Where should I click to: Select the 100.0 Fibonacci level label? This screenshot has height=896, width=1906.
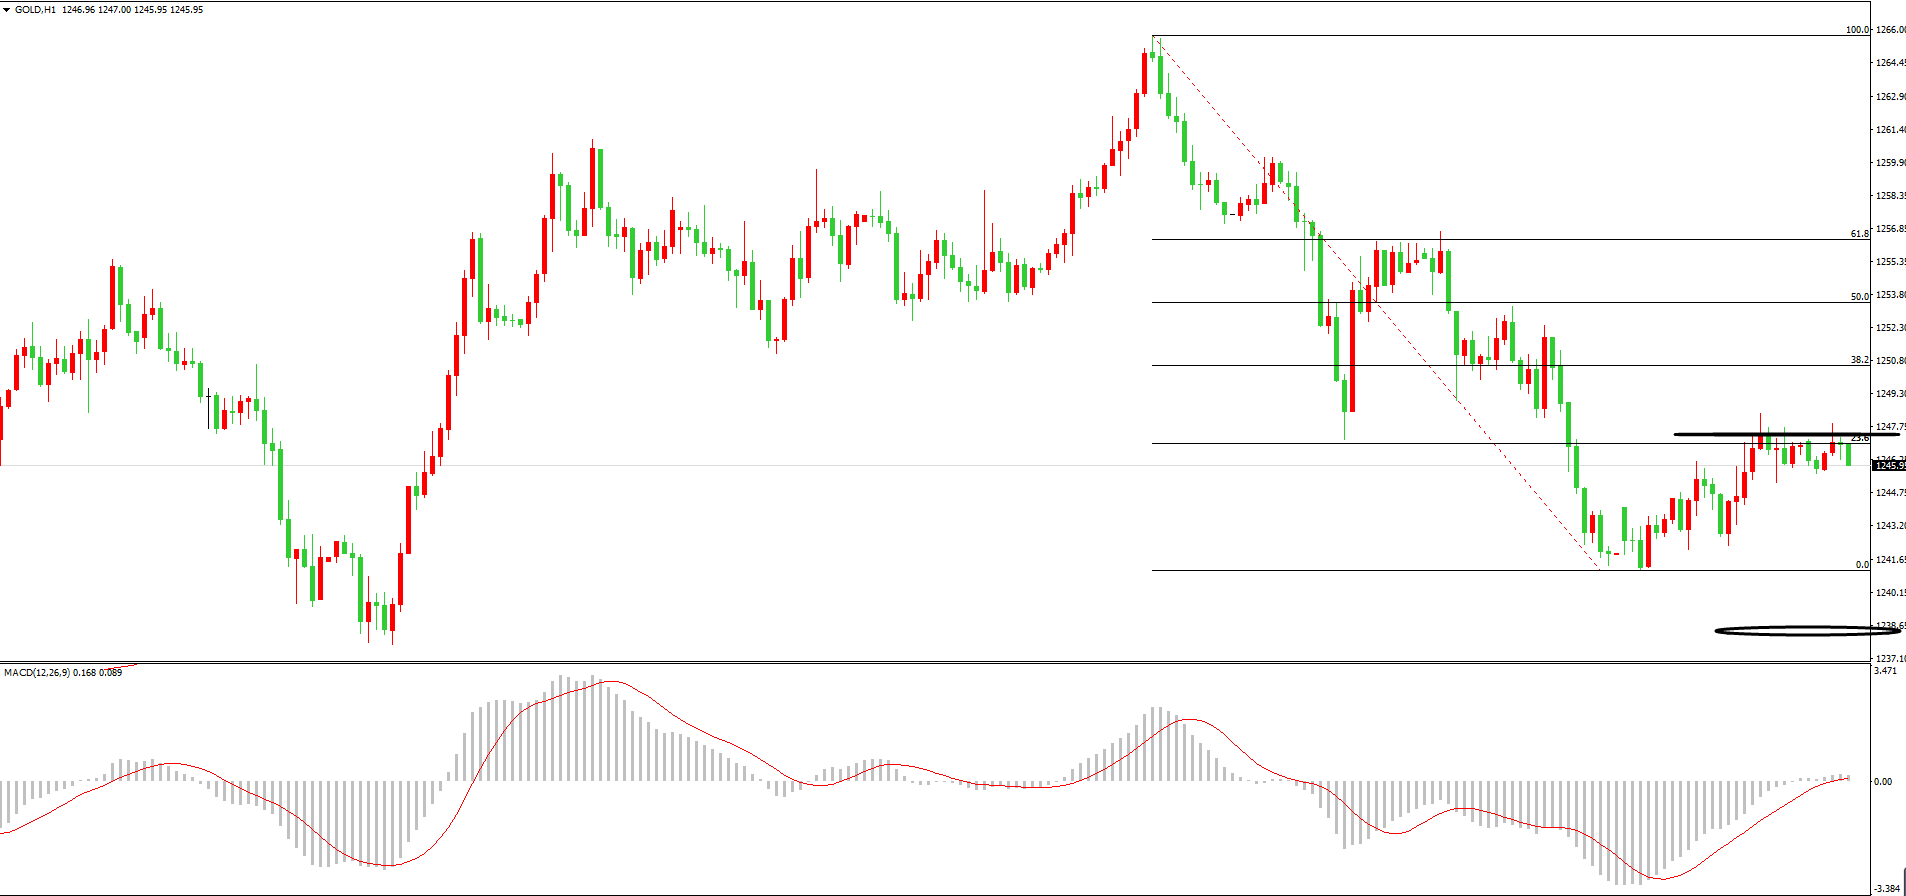pyautogui.click(x=1857, y=30)
